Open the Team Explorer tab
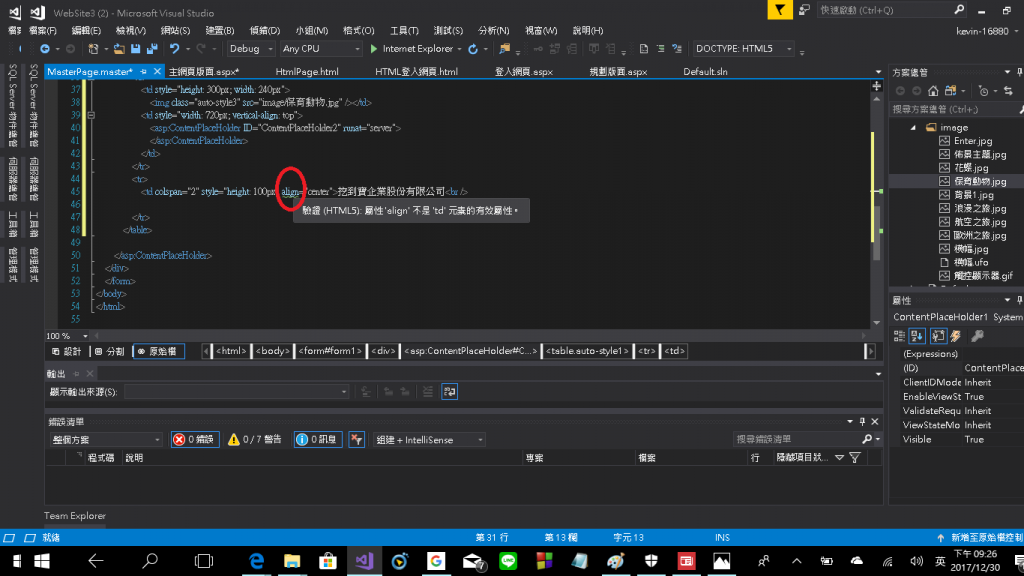 (x=74, y=516)
